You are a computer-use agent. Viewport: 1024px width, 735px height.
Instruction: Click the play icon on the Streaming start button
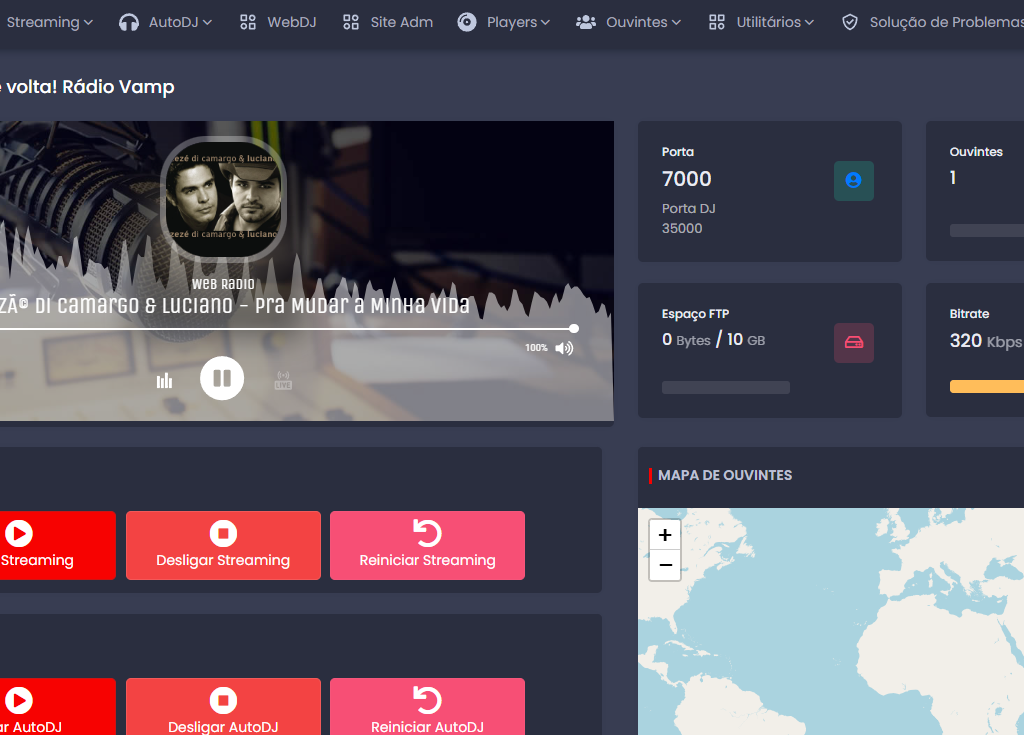pos(19,533)
